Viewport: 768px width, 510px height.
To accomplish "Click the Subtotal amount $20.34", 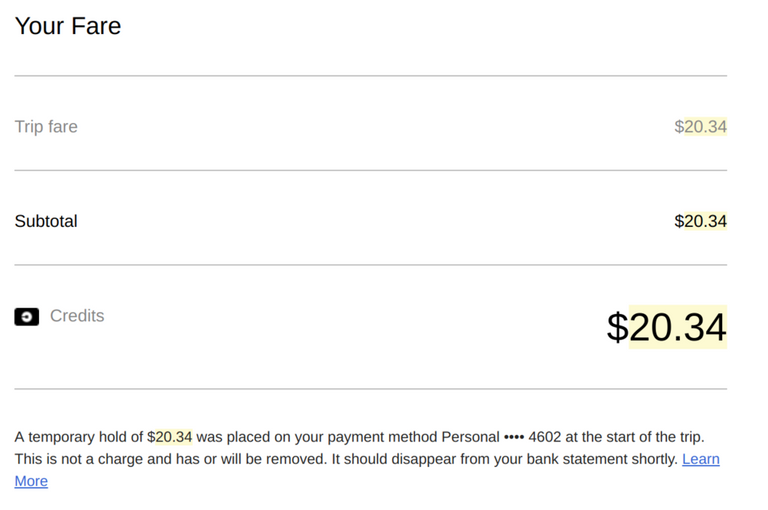I will [700, 221].
